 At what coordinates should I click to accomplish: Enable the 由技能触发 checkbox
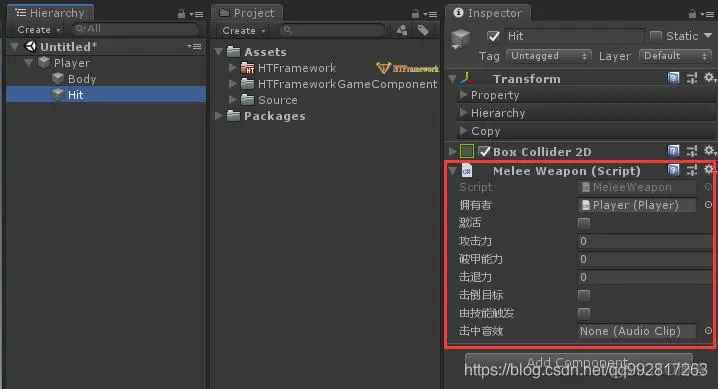584,313
